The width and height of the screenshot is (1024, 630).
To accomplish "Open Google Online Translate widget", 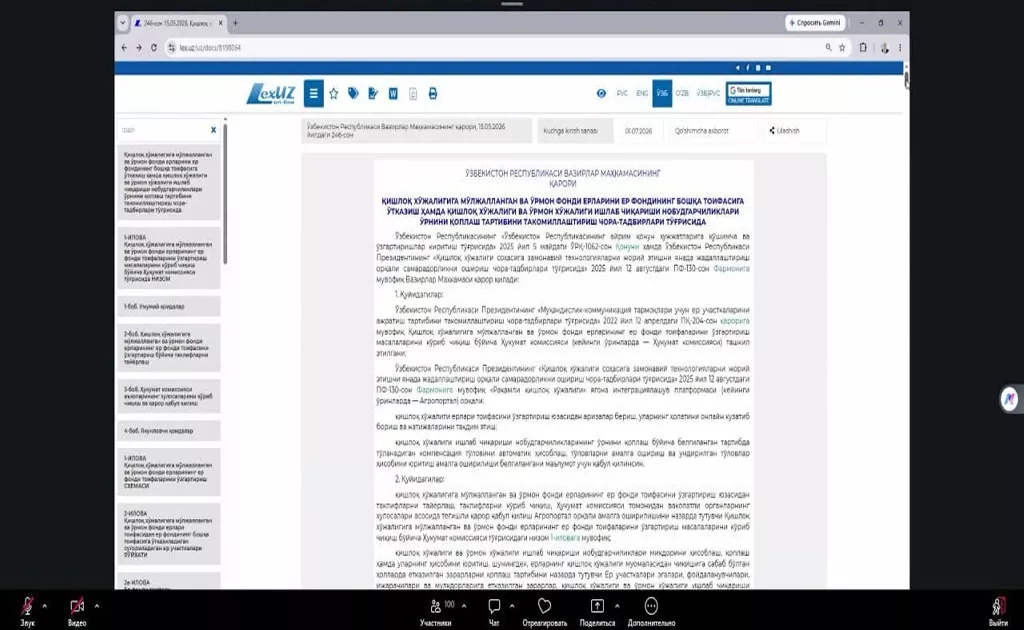I will coord(748,93).
